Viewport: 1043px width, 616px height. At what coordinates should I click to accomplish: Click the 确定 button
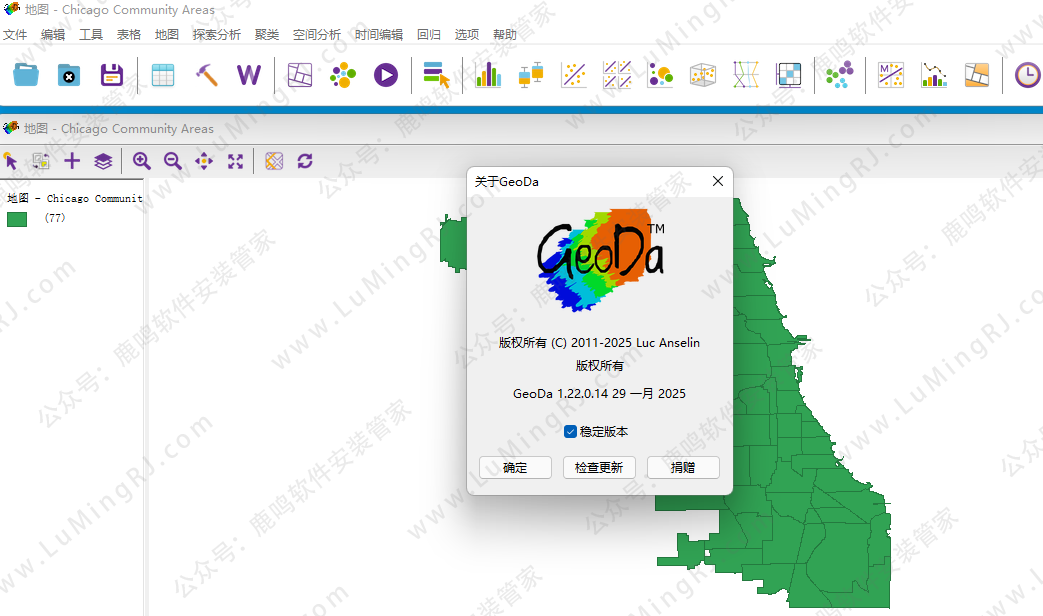(515, 467)
